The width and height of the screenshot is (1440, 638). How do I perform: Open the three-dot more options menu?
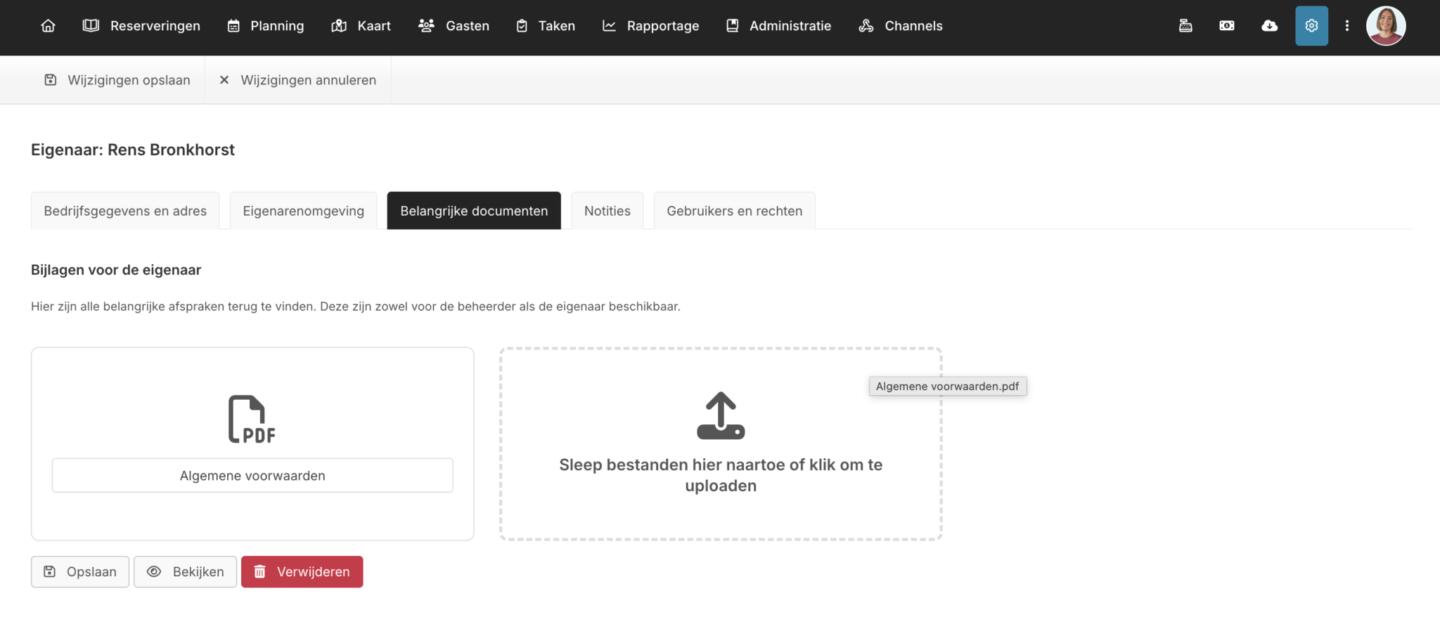(1347, 26)
